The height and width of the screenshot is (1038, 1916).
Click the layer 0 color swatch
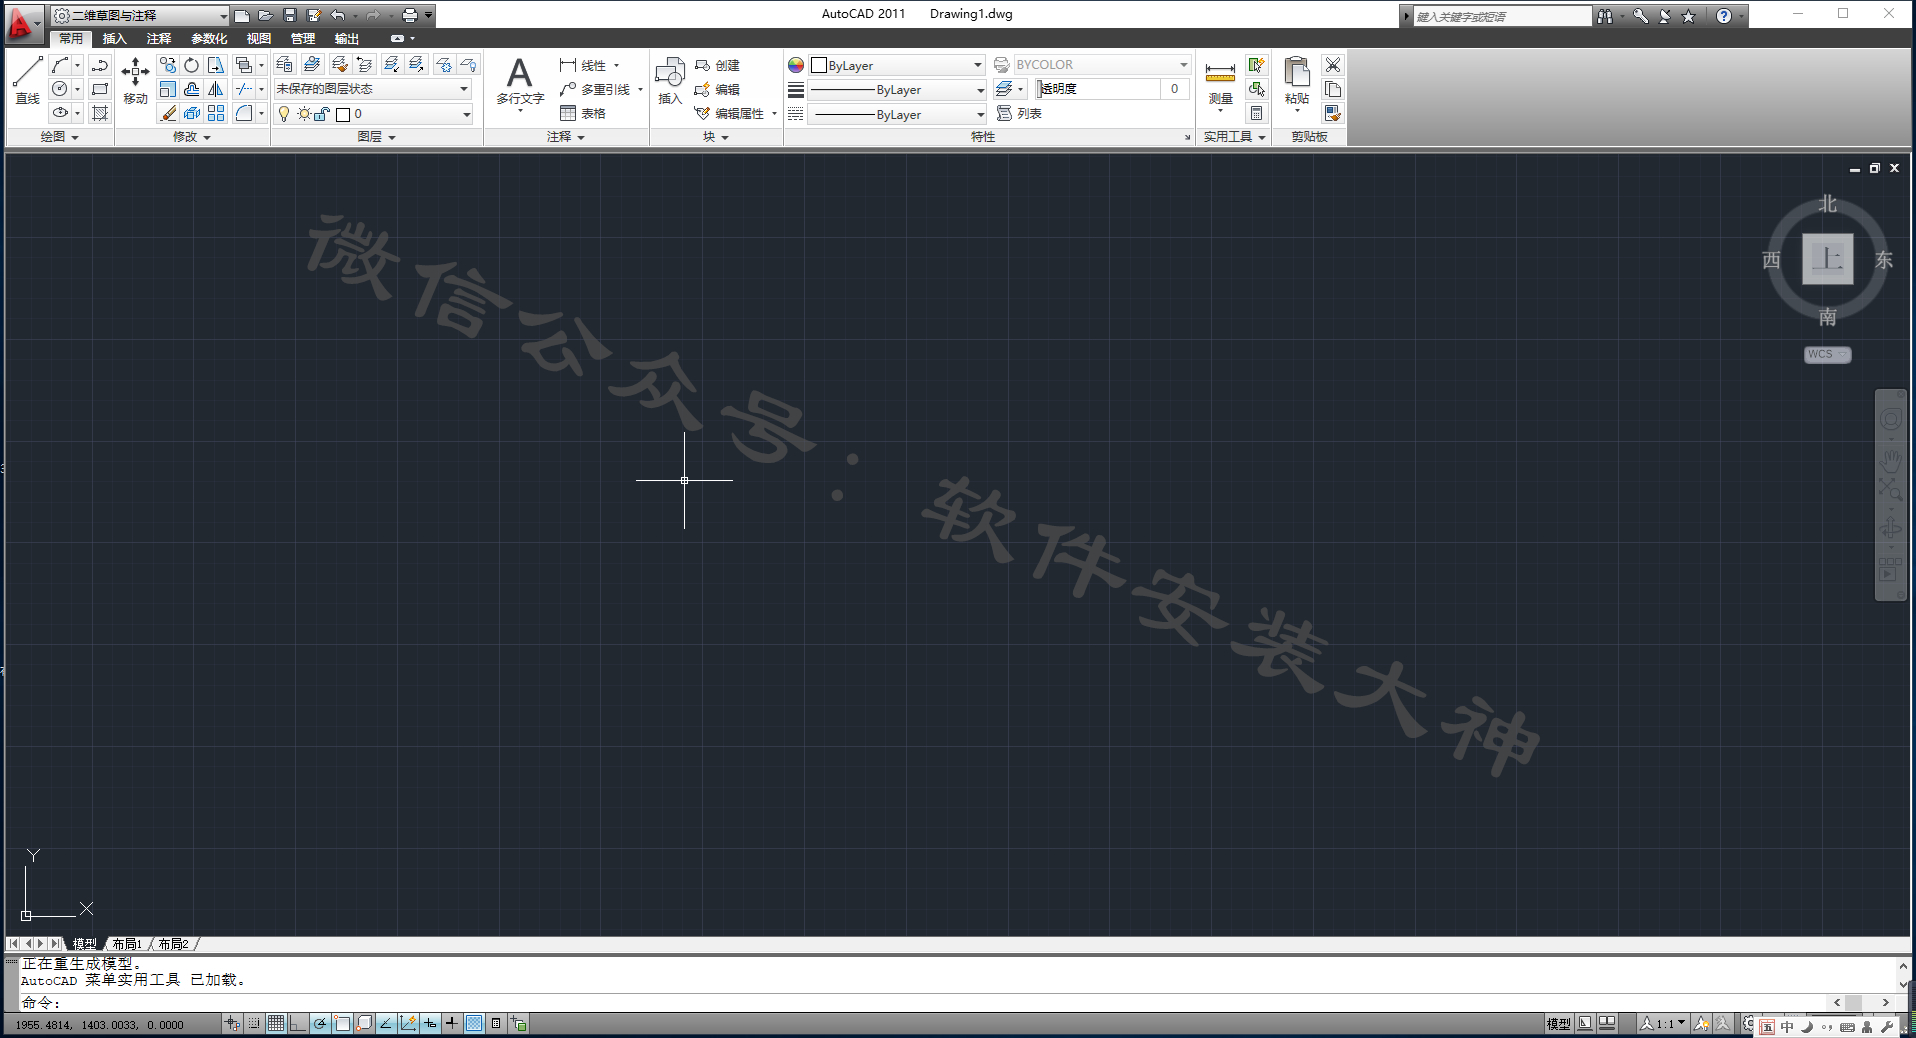tap(343, 114)
